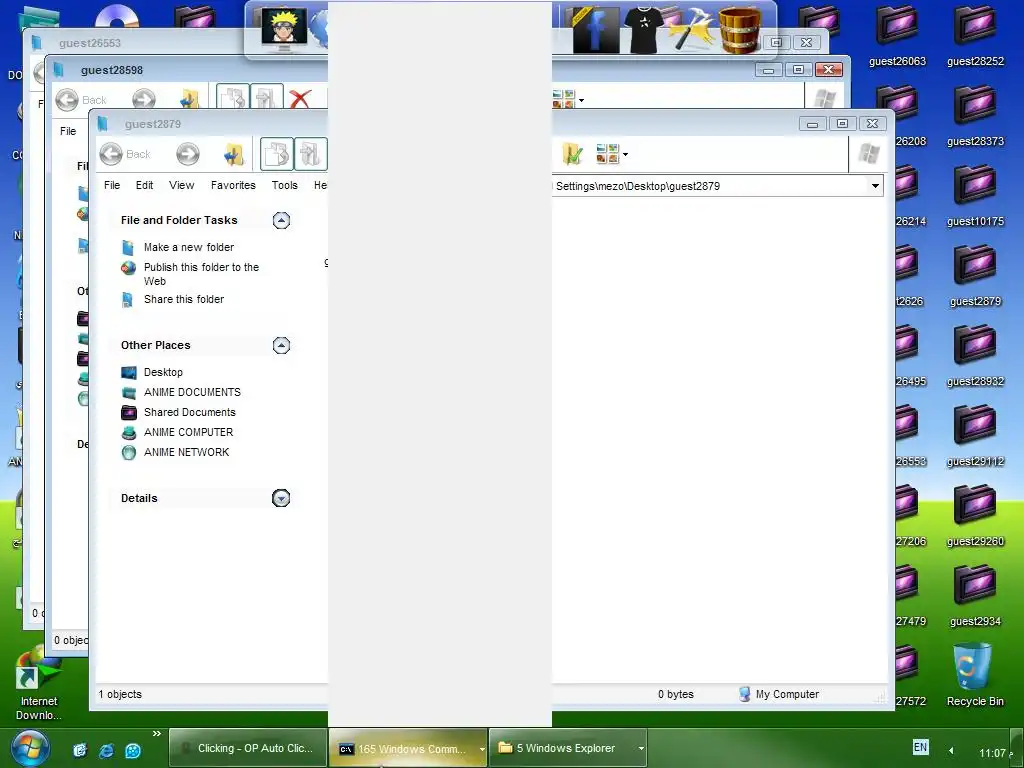Open address bar dropdown in guest2879

click(x=875, y=186)
